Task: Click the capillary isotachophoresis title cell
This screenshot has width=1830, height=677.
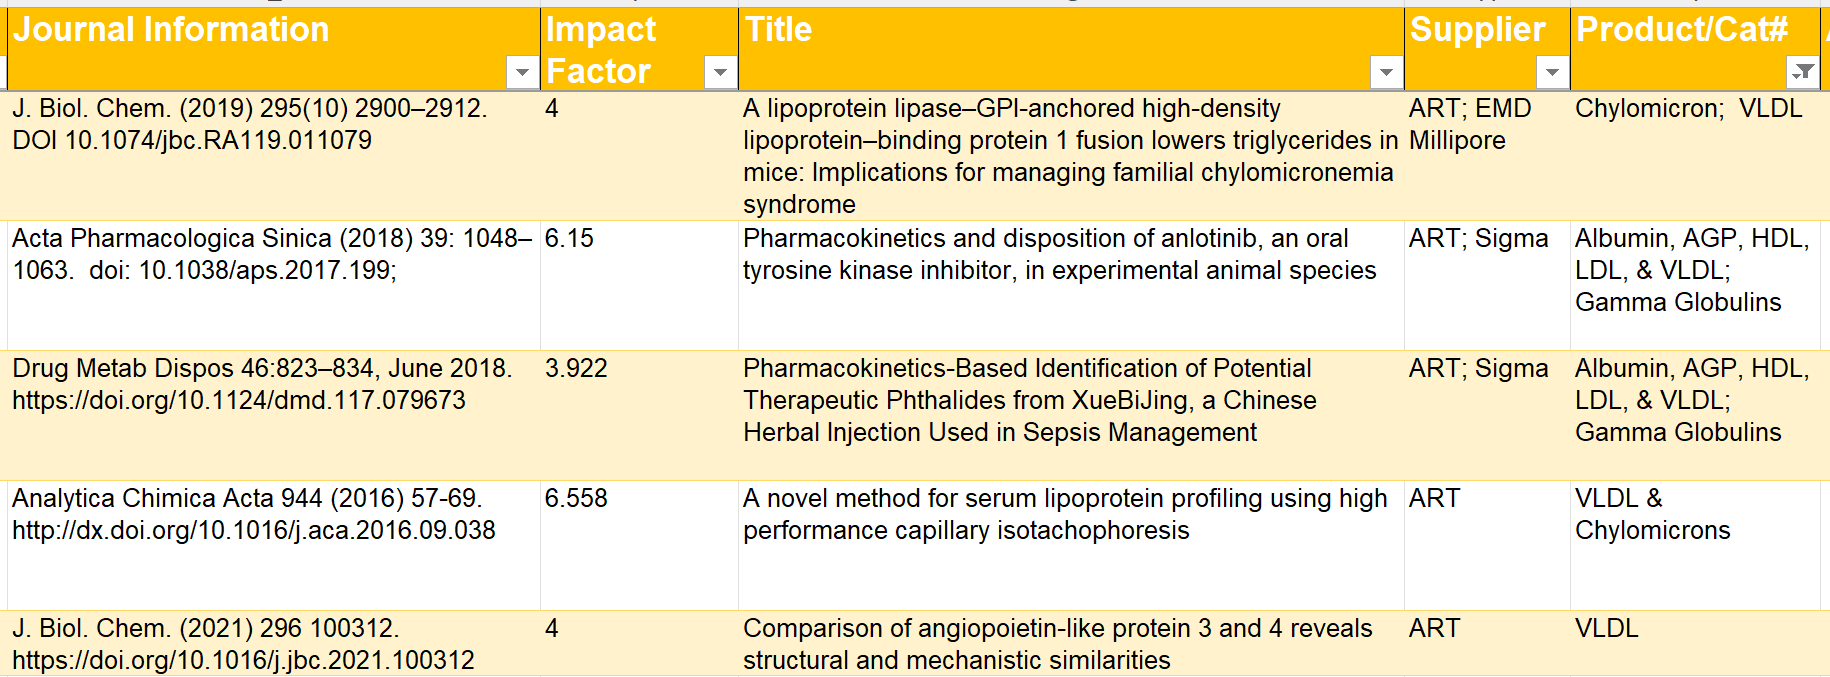Action: (1065, 515)
